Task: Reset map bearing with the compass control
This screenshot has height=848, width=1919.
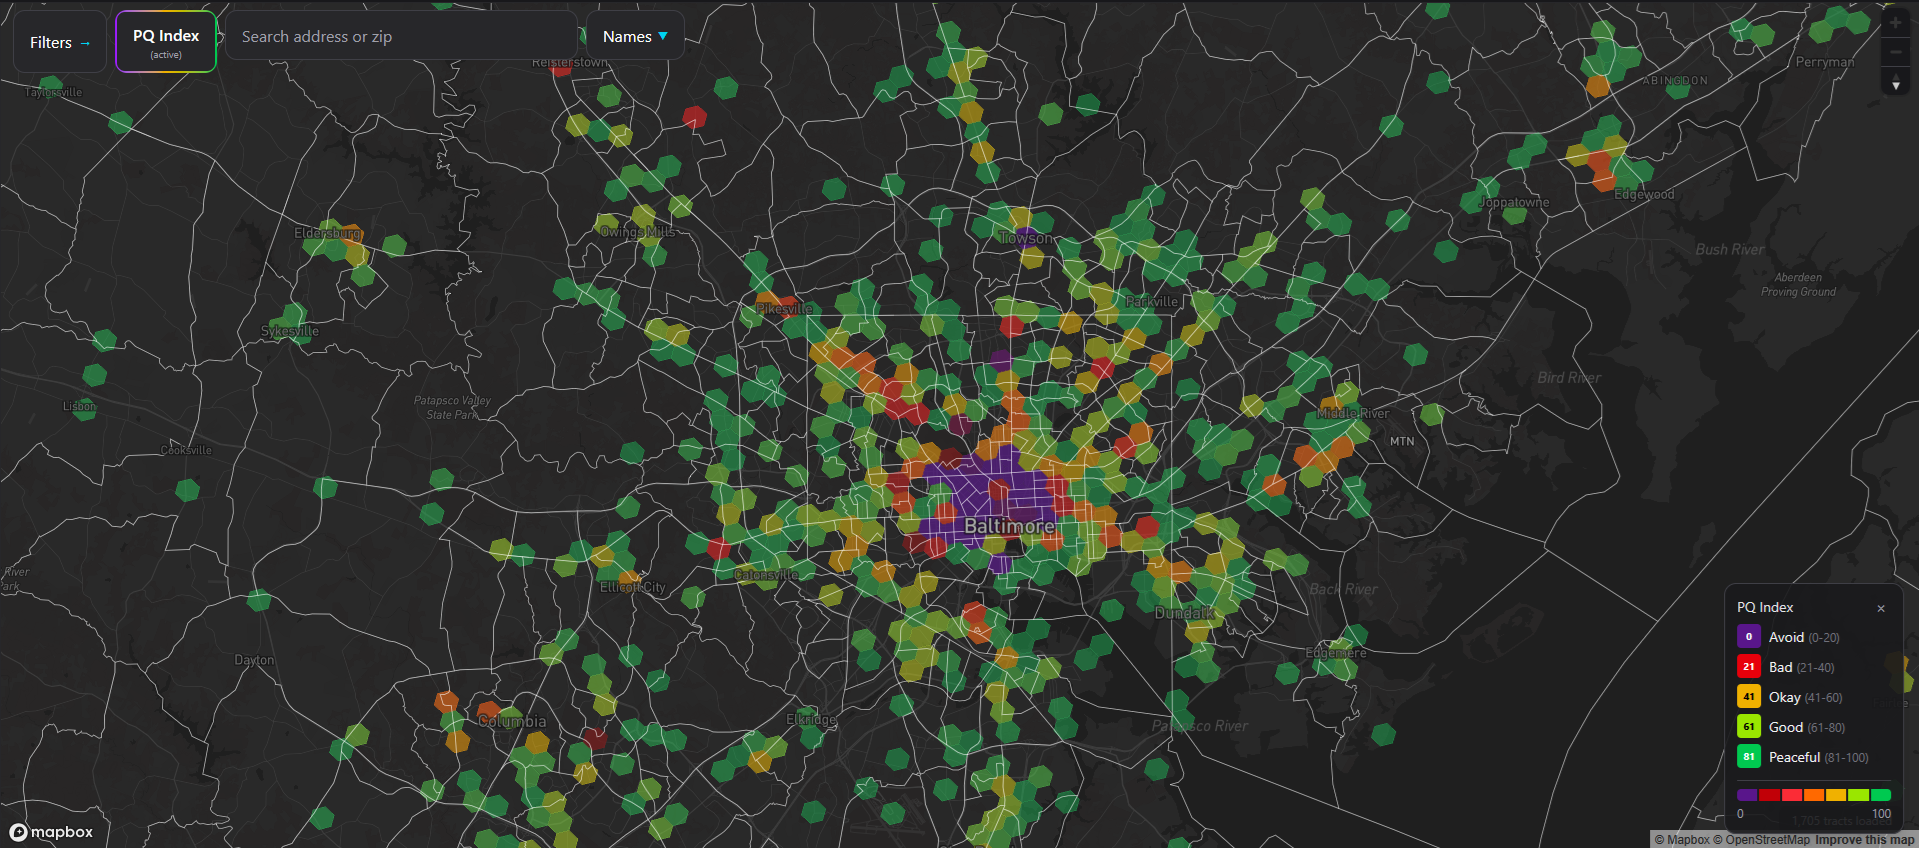Action: point(1895,81)
